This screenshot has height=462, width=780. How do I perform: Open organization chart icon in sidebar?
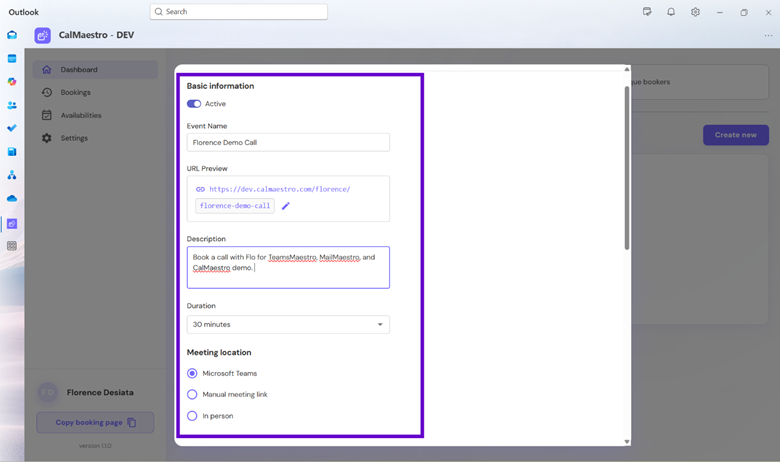(x=12, y=175)
